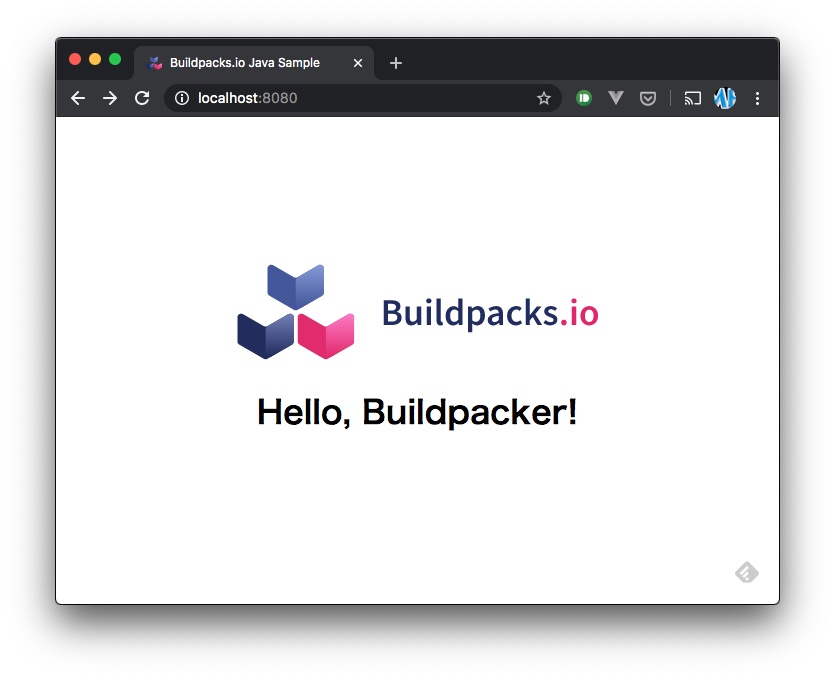This screenshot has width=835, height=678.
Task: Click the Feedly icon at page corner
Action: 747,573
